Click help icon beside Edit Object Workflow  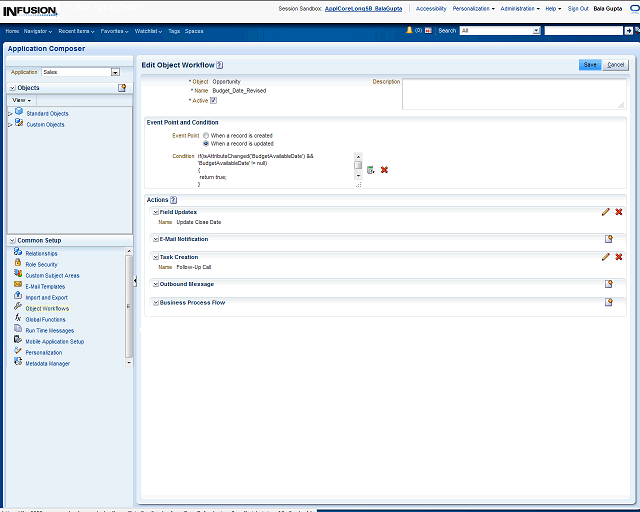click(x=219, y=64)
